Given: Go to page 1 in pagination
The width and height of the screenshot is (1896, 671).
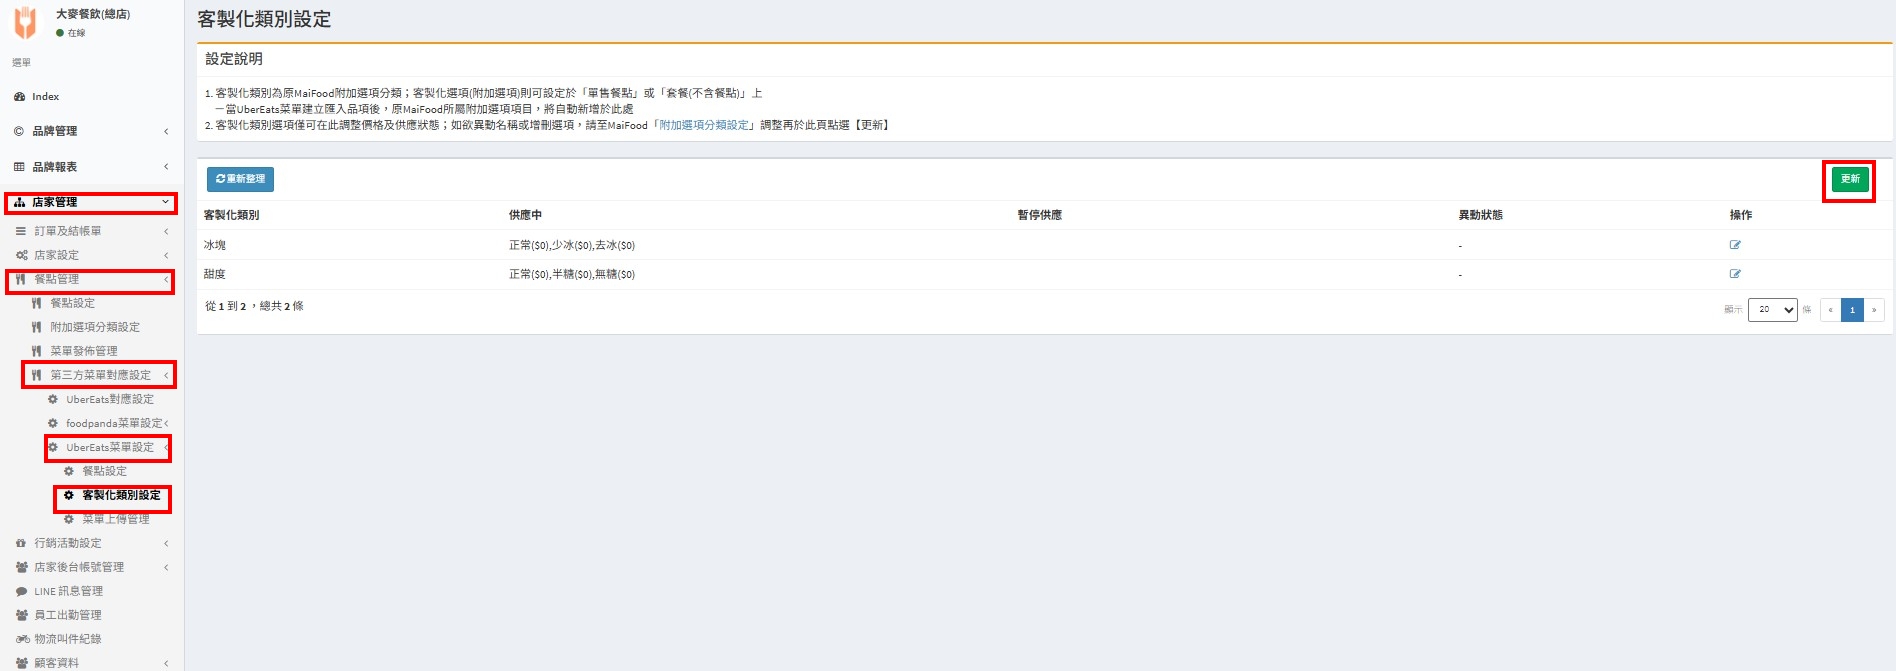Looking at the screenshot, I should point(1852,310).
